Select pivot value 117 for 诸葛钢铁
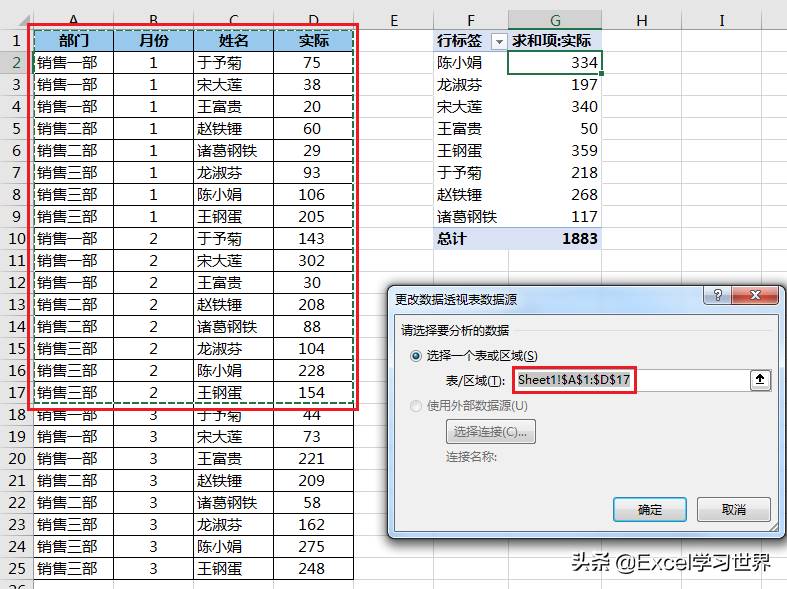This screenshot has height=589, width=787. click(555, 217)
